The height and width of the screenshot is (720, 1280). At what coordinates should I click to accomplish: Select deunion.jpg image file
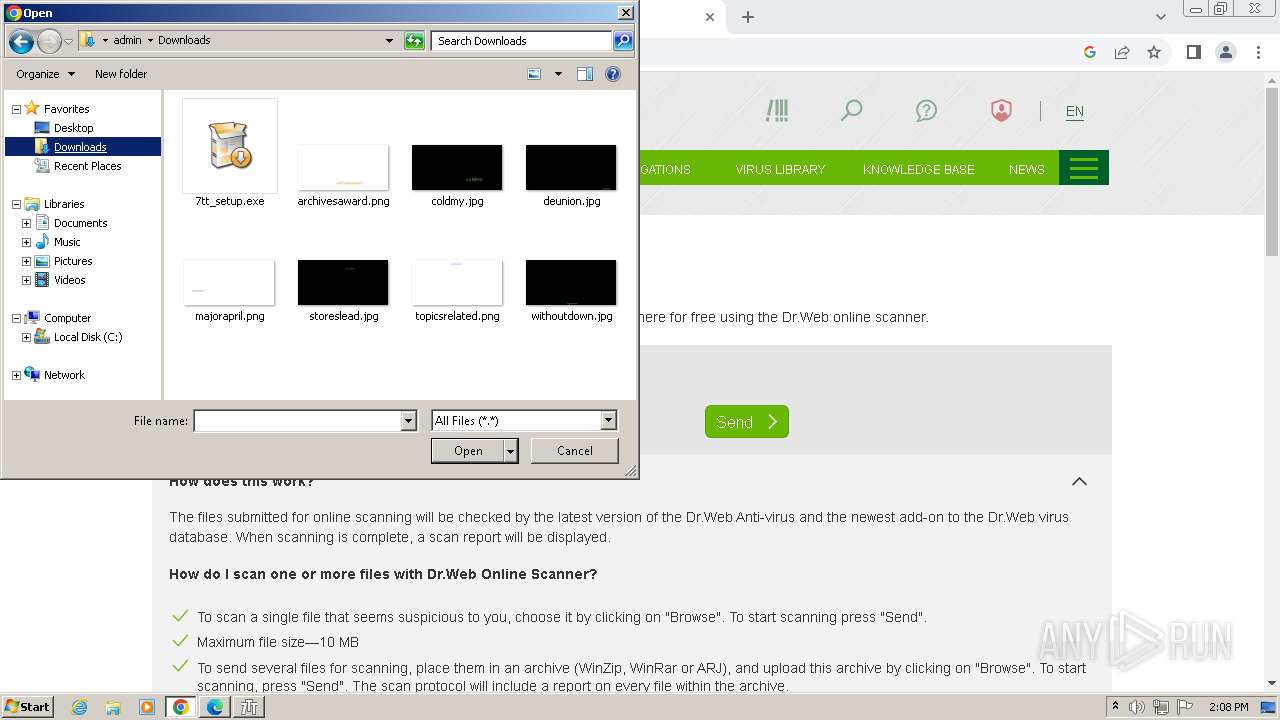coord(571,176)
